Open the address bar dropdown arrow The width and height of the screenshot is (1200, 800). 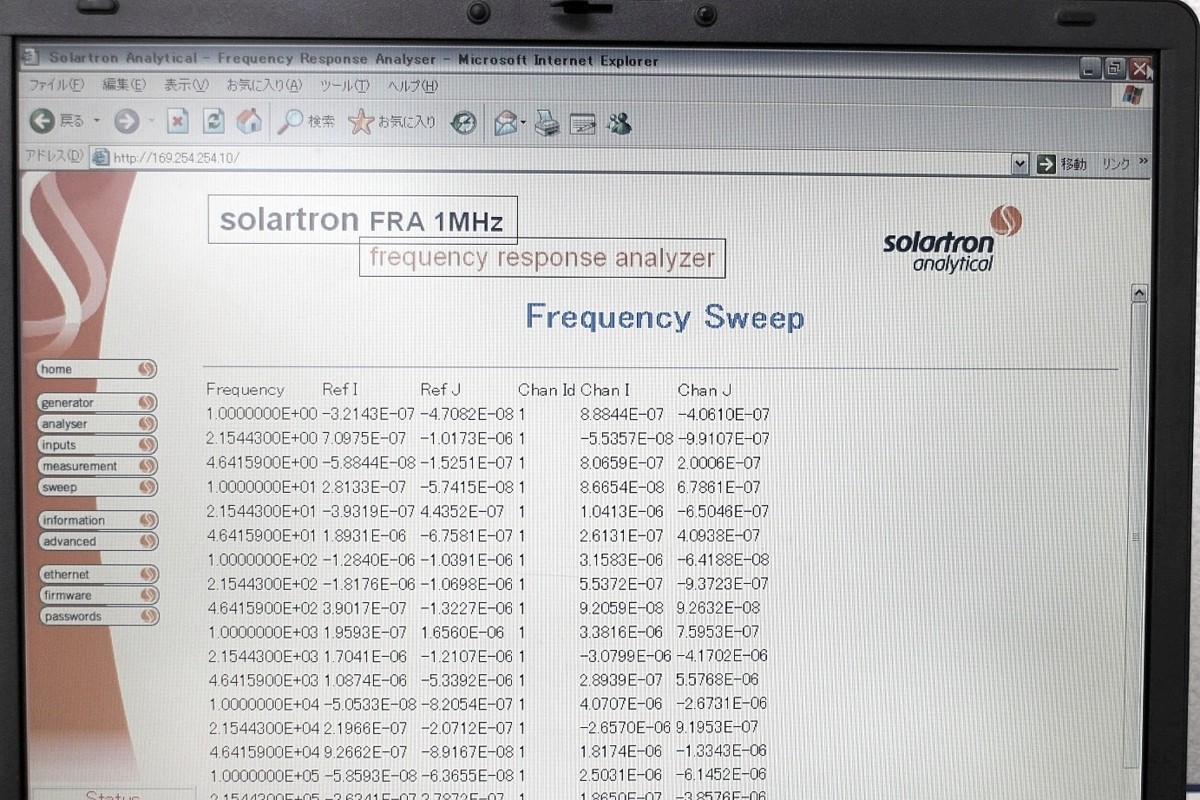[1019, 163]
